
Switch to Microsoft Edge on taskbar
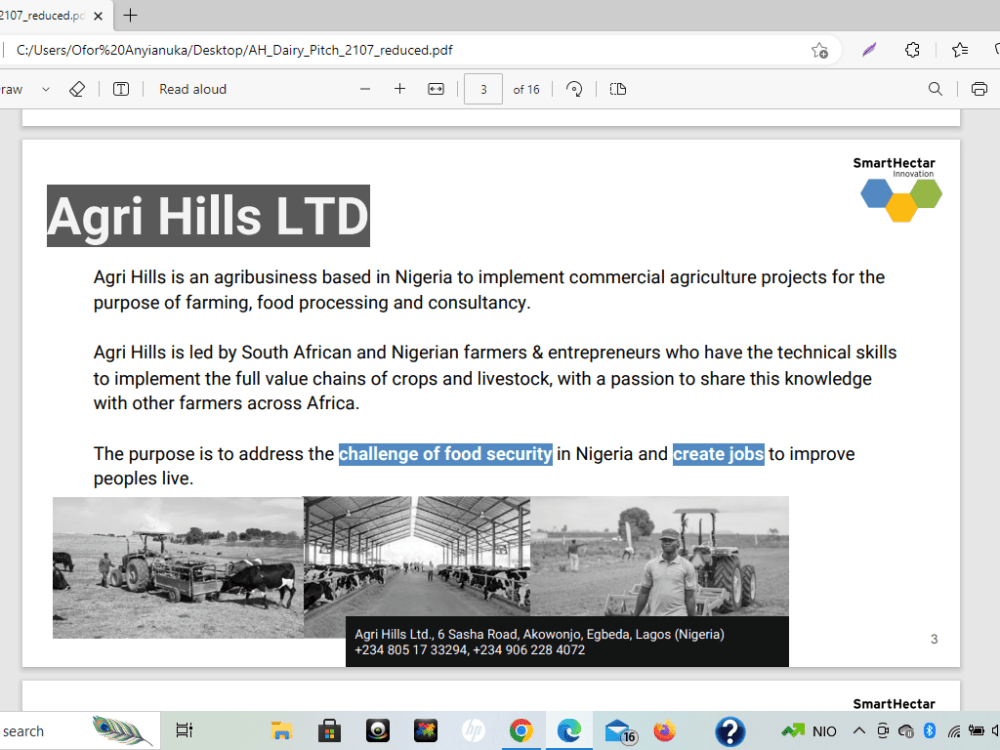pos(569,731)
